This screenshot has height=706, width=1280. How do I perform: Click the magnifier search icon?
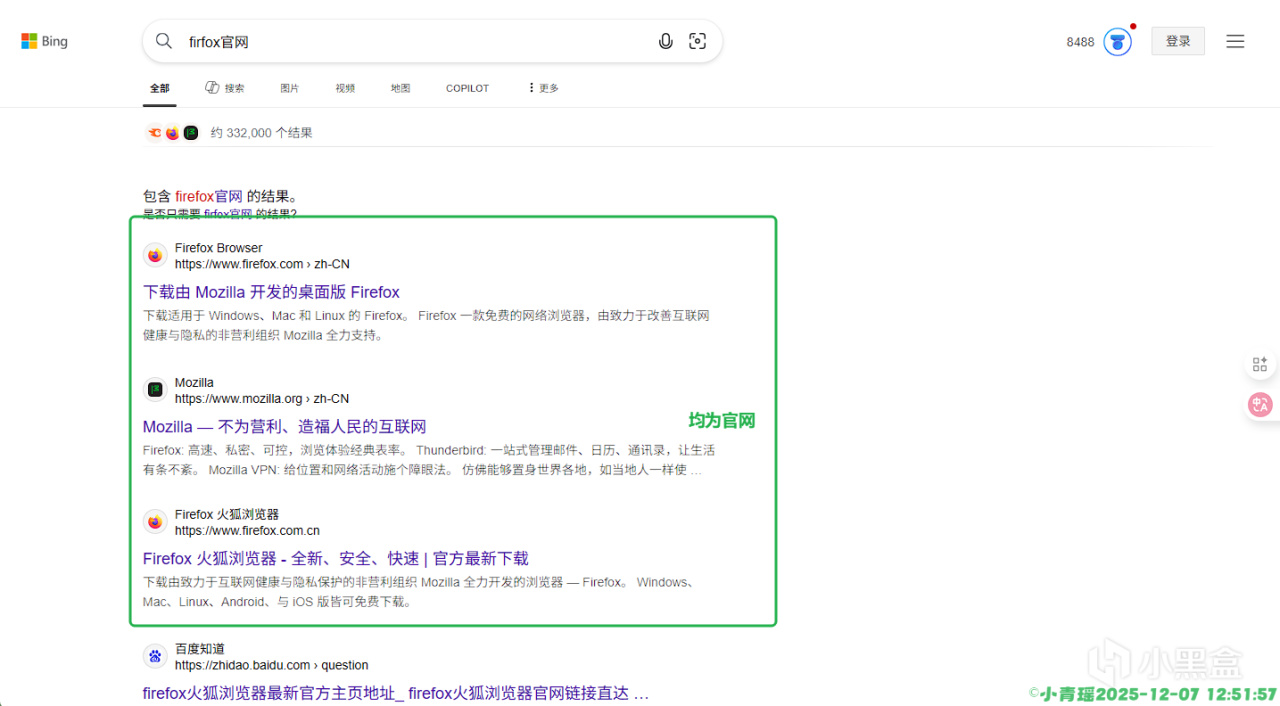pyautogui.click(x=163, y=41)
